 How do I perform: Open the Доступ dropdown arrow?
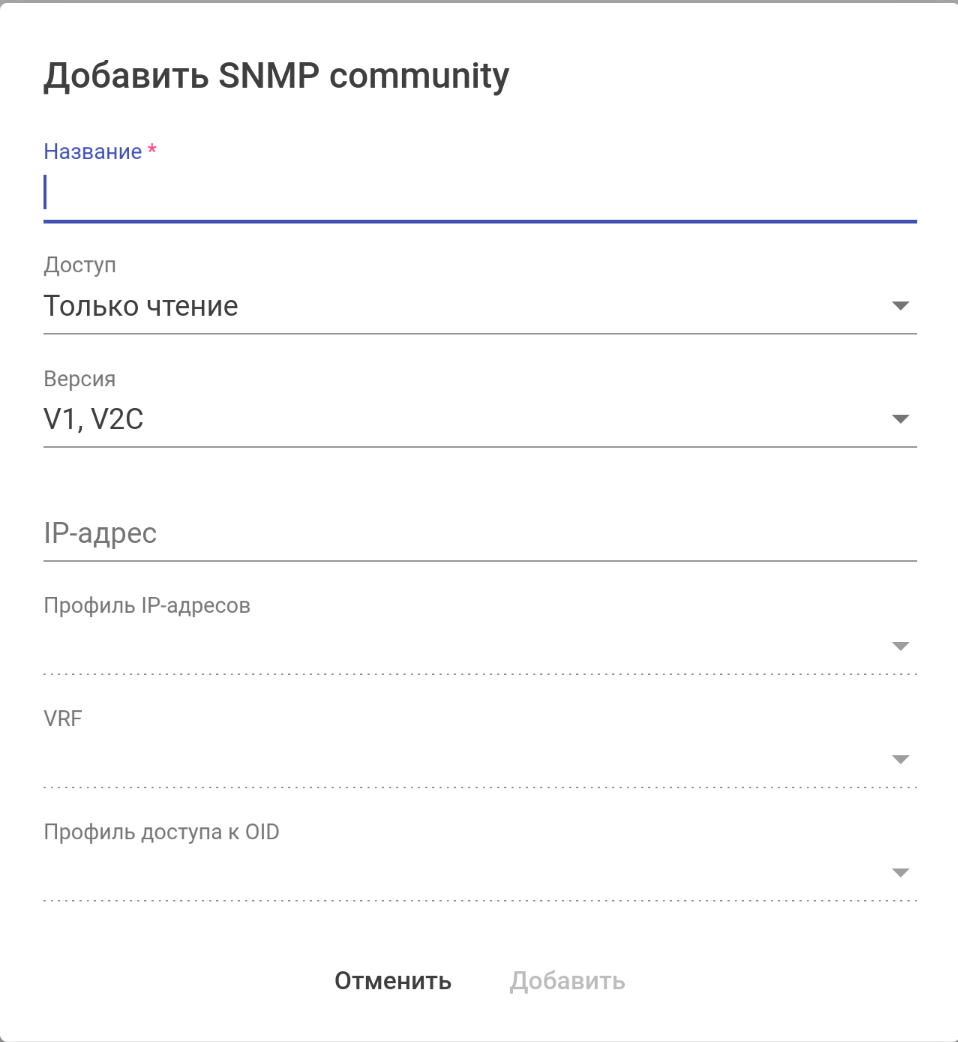pos(900,306)
